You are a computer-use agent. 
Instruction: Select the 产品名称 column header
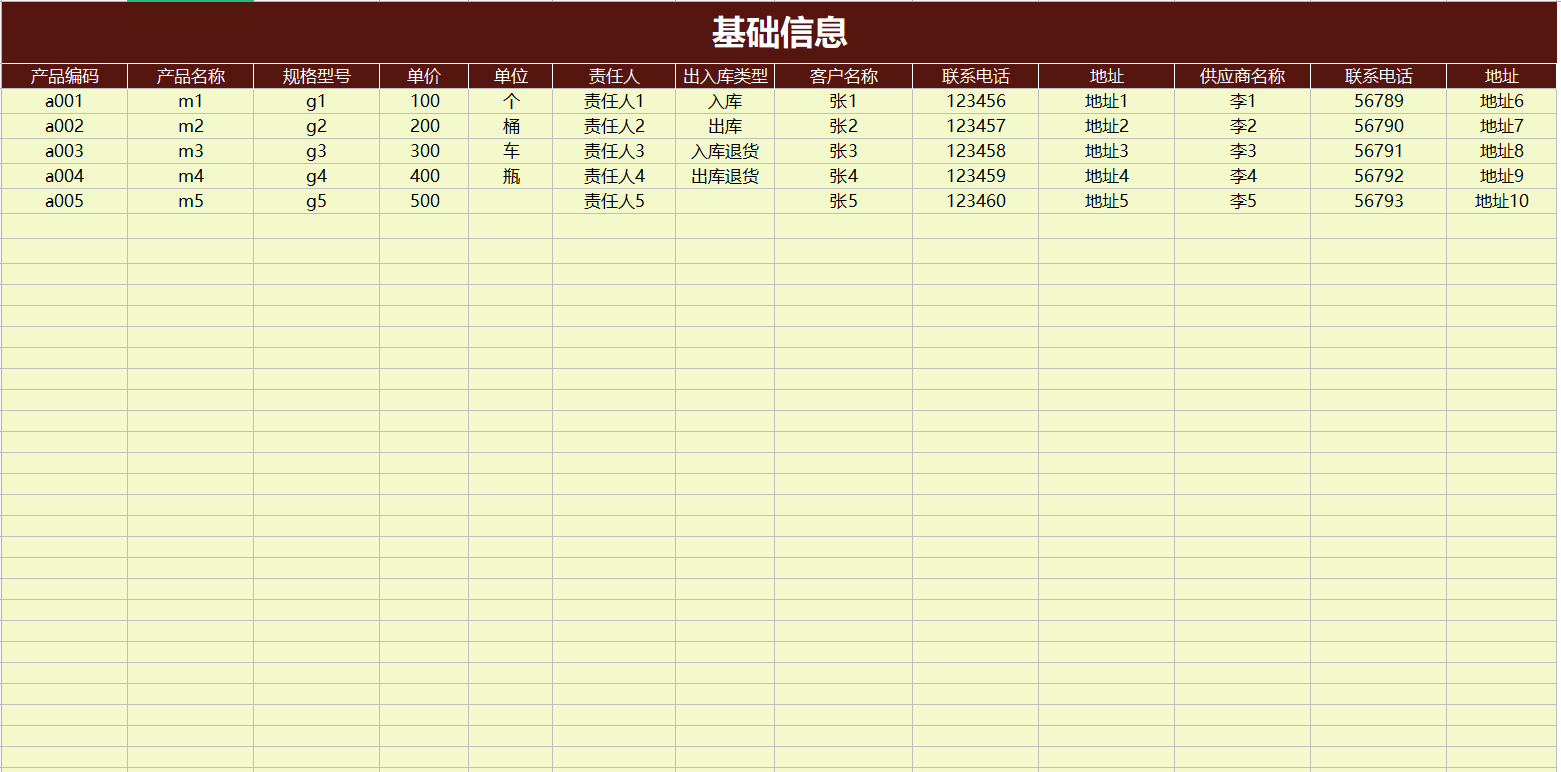[191, 76]
